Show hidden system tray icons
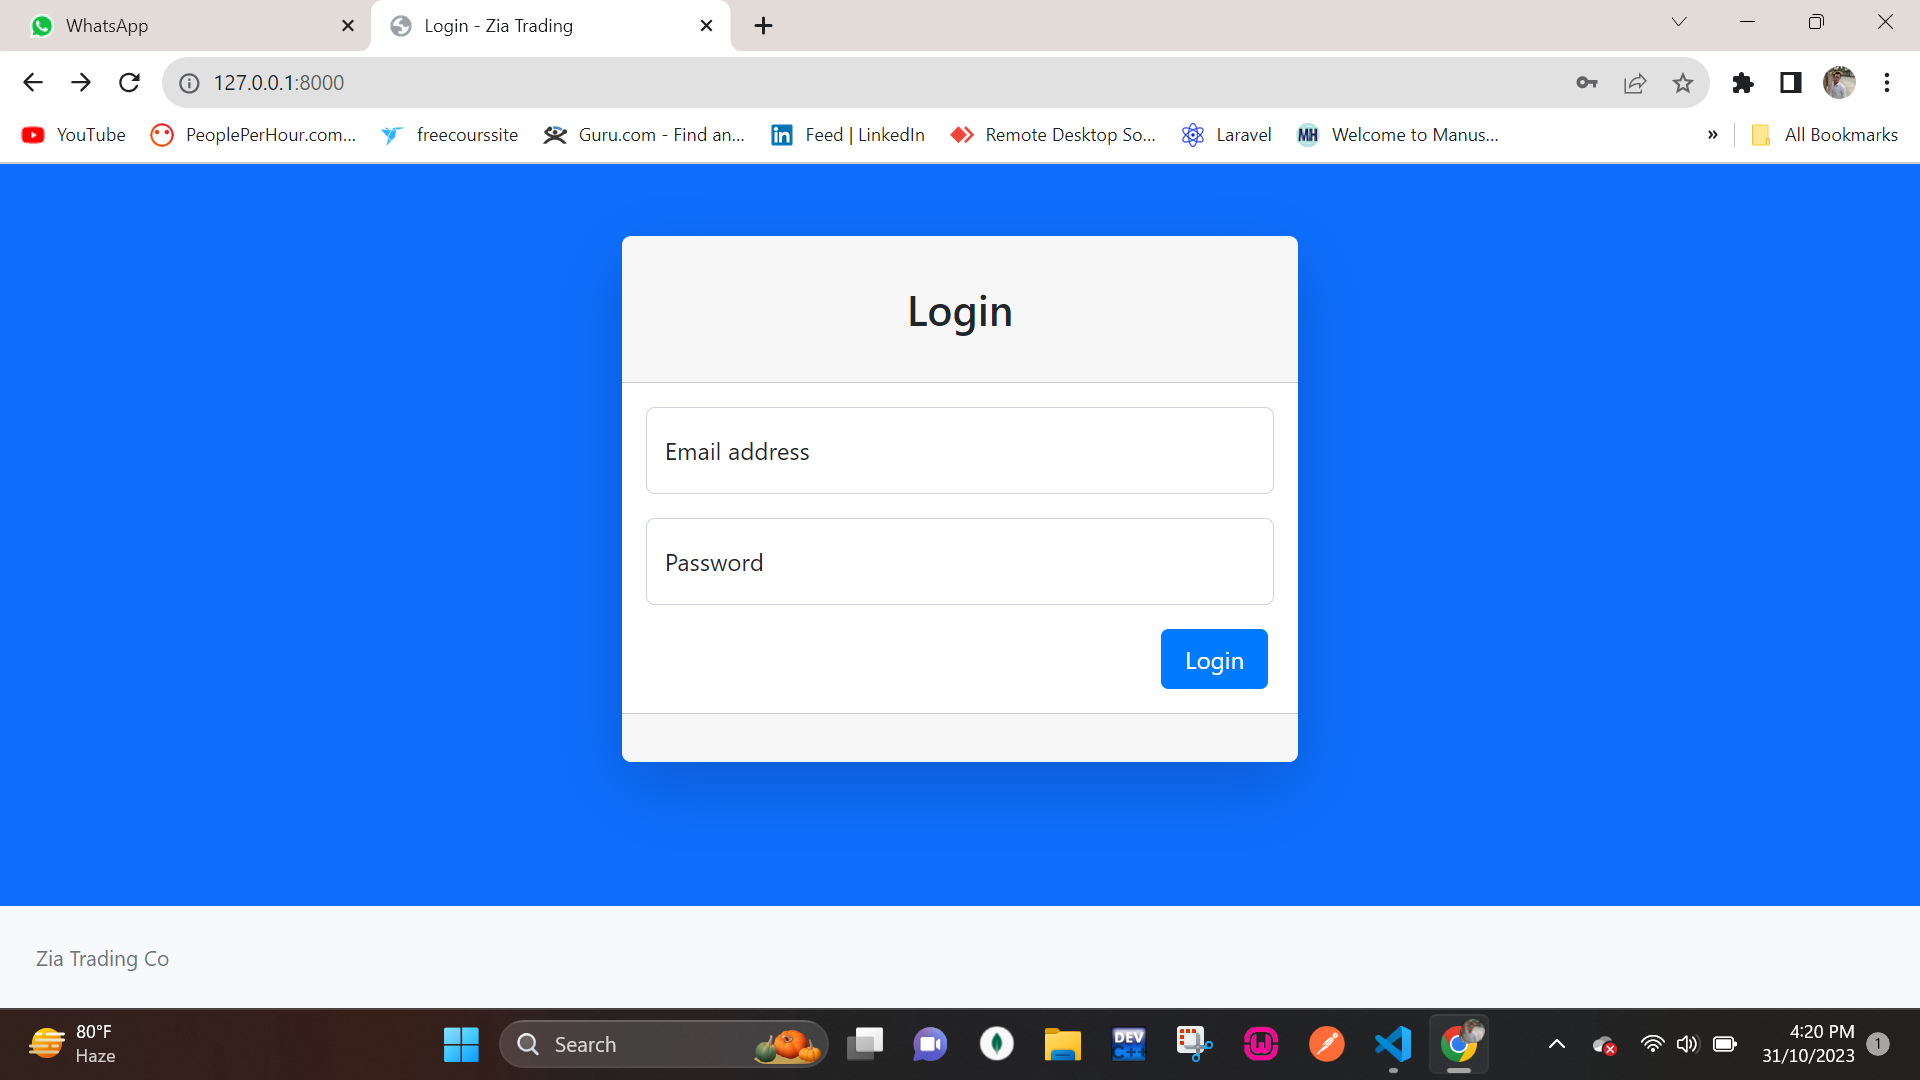1920x1080 pixels. coord(1557,1044)
